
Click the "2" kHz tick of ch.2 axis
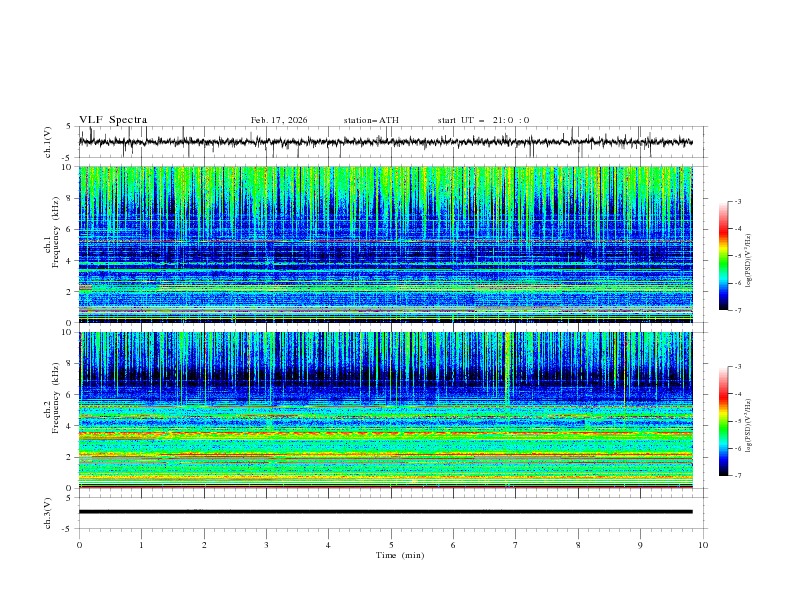pyautogui.click(x=70, y=457)
